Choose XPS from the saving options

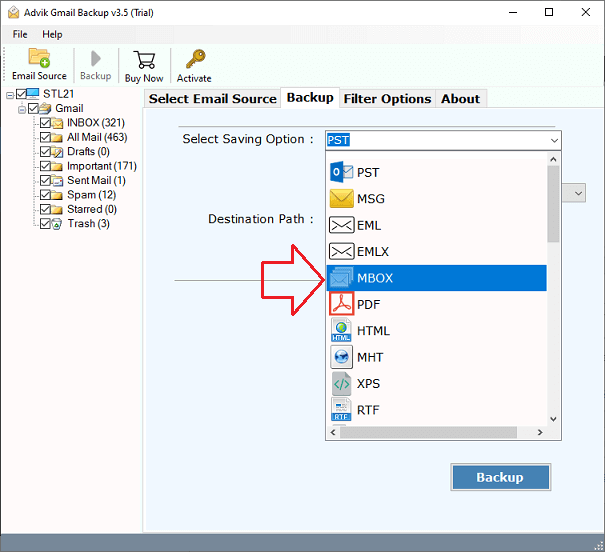coord(436,383)
